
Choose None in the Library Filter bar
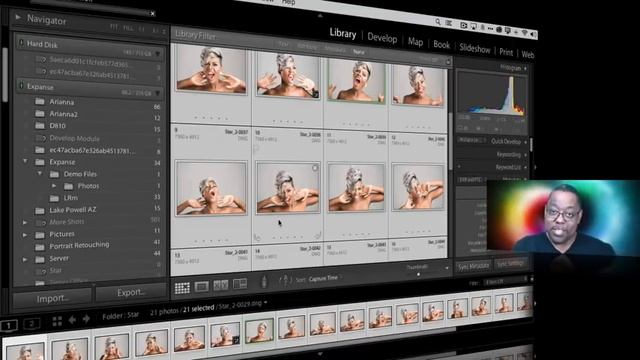point(358,52)
